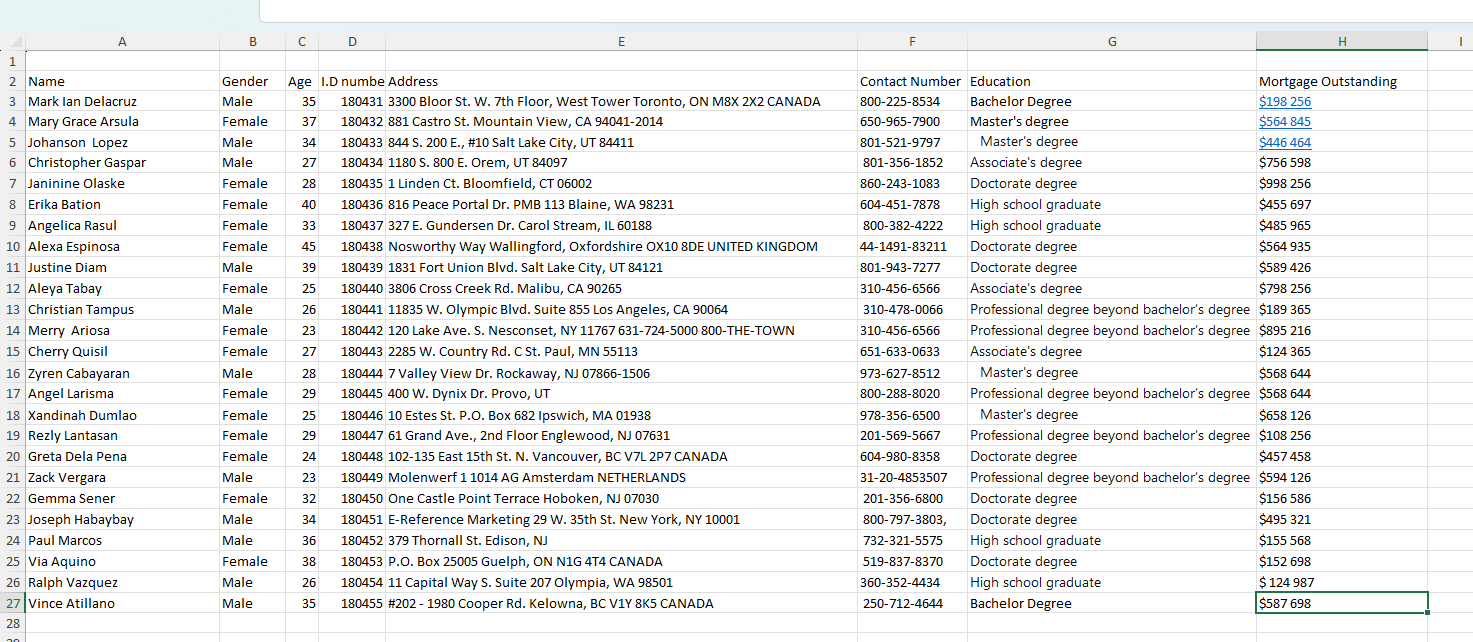Screen dimensions: 1473x642
Task: Select row 28 header
Action: (x=13, y=623)
